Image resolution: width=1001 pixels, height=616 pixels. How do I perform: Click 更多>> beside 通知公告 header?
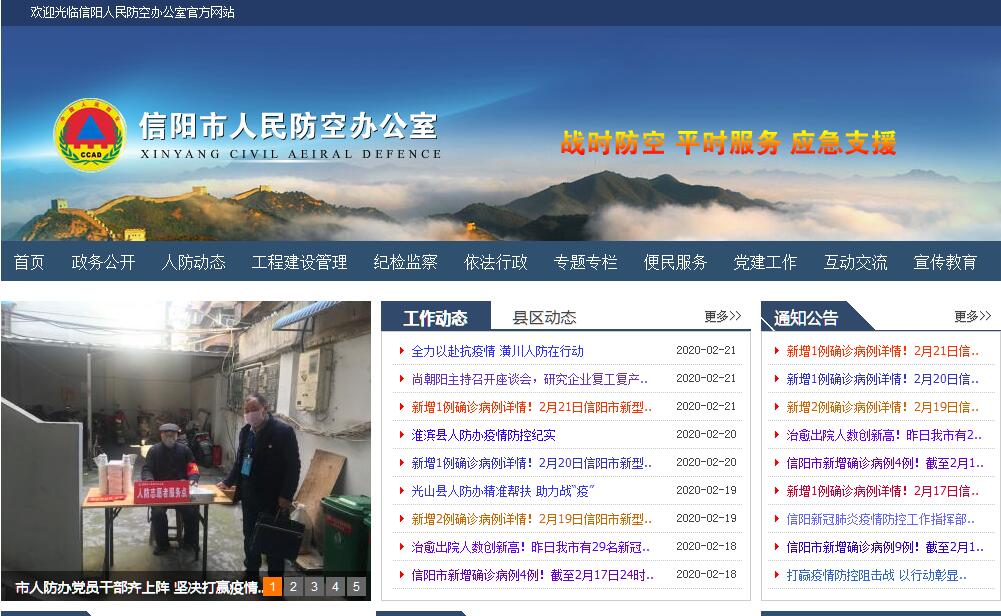(x=972, y=316)
